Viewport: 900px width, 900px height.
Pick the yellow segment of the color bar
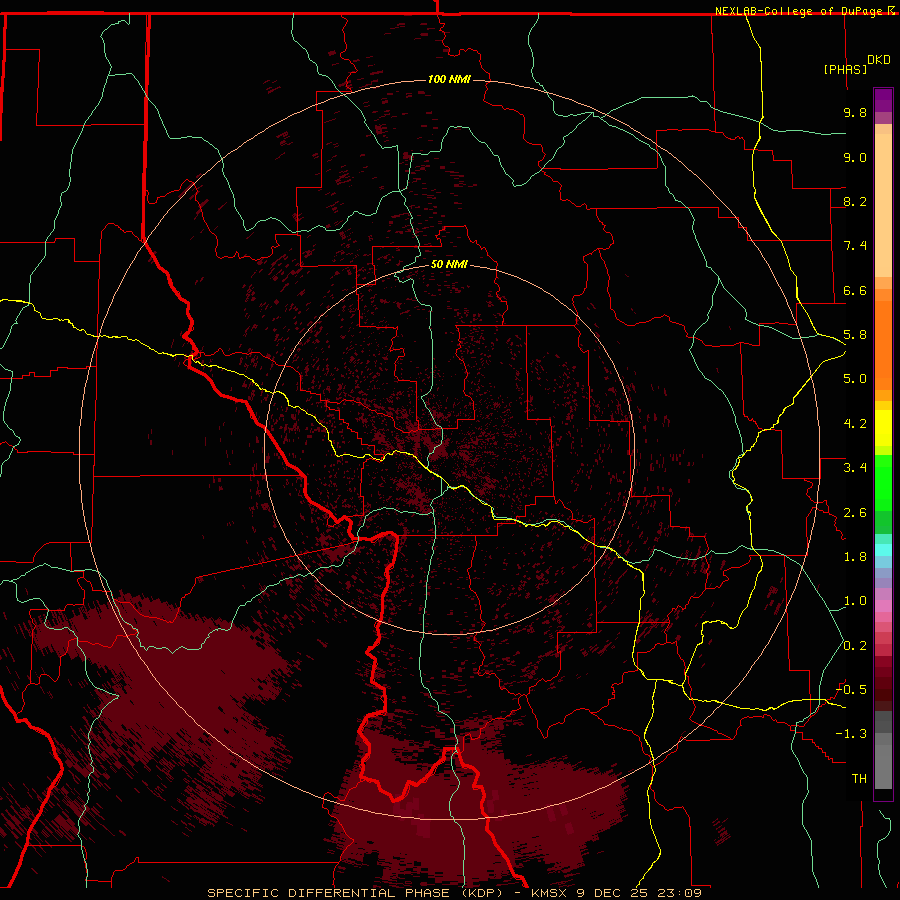(883, 428)
